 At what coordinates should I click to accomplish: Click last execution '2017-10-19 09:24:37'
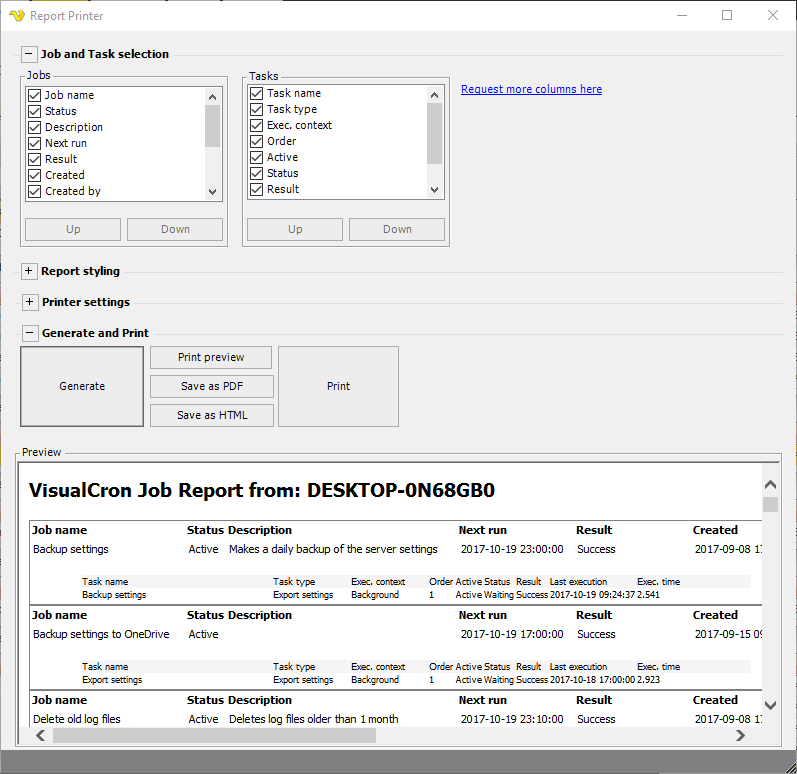point(592,595)
